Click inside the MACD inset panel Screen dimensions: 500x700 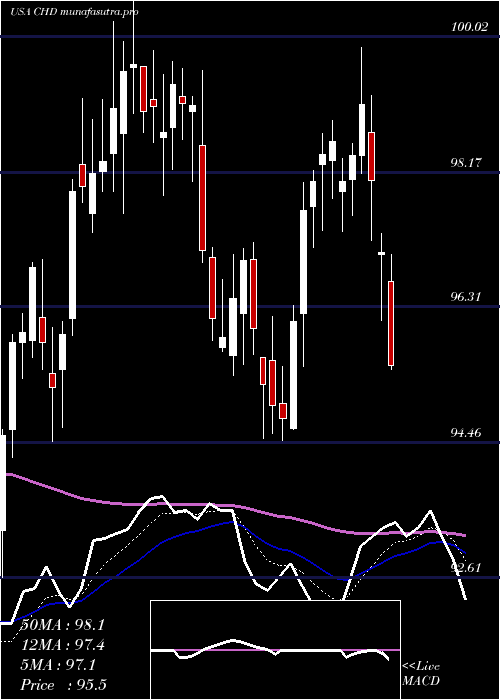tap(275, 650)
